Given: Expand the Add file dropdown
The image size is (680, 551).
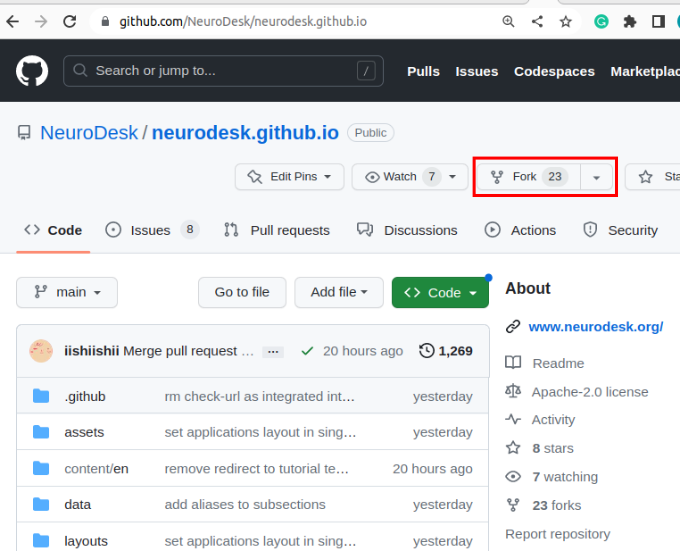Looking at the screenshot, I should [339, 292].
